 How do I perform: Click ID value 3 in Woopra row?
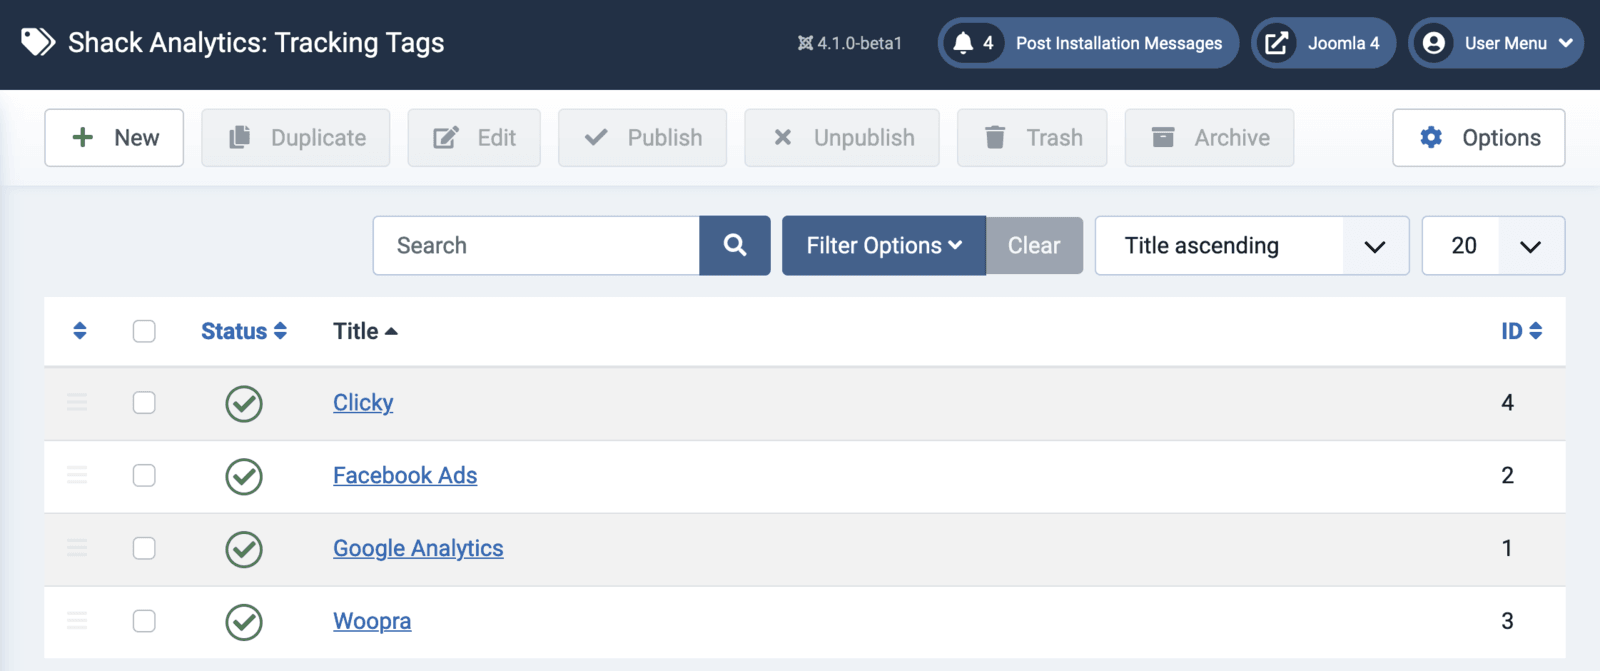pos(1507,621)
